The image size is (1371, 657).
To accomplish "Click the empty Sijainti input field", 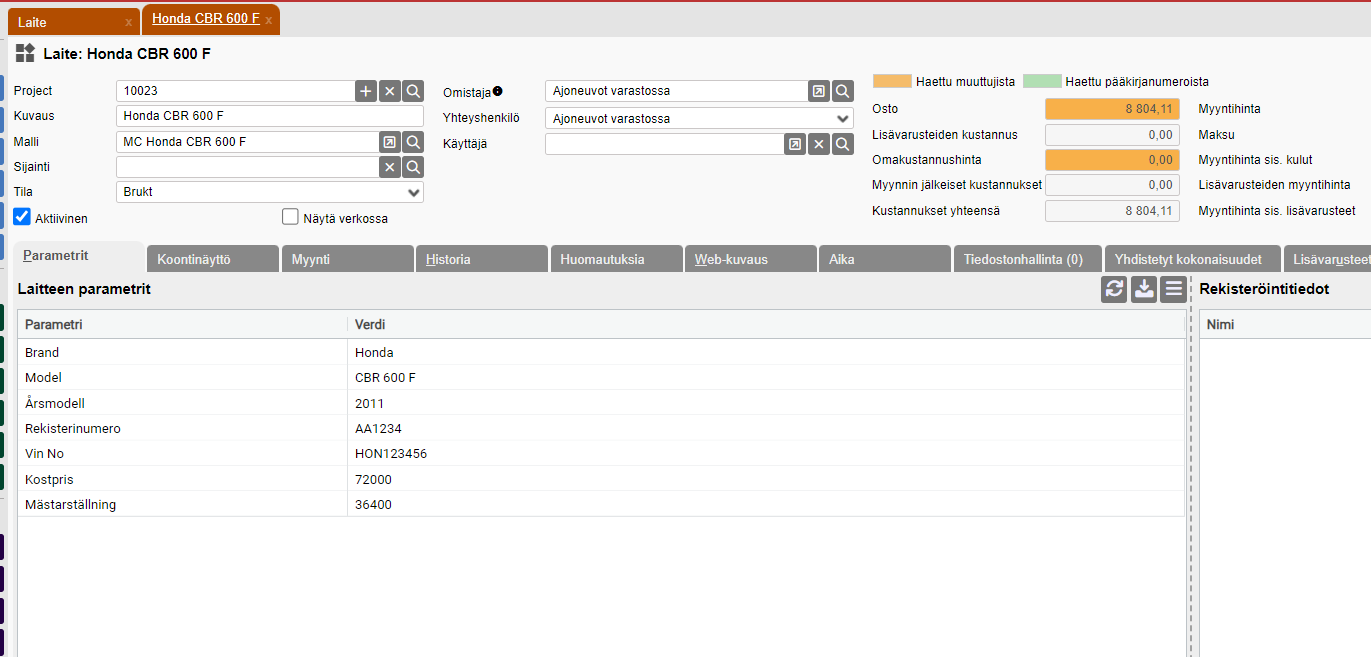I will click(247, 167).
